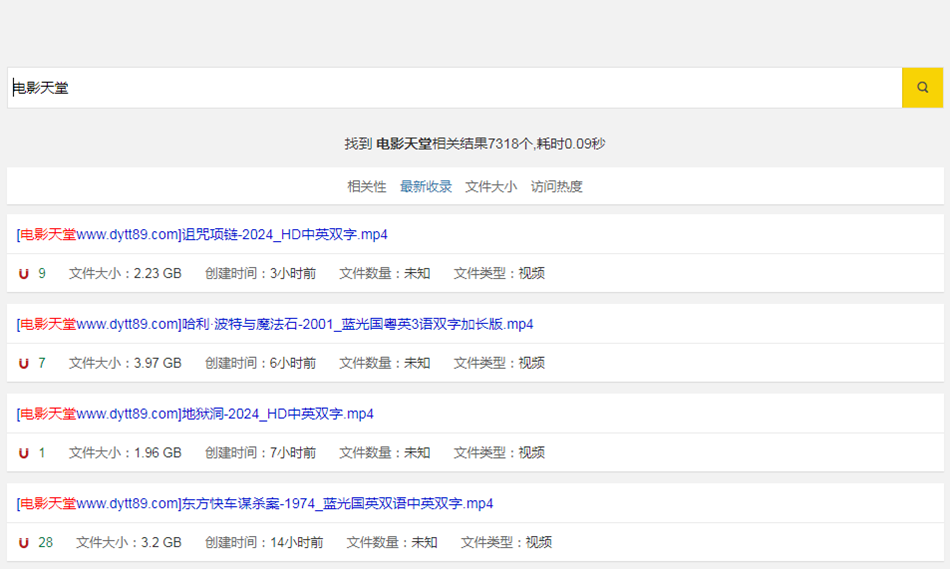Sort results by 最新收录
Viewport: 950px width, 569px height.
coord(426,187)
